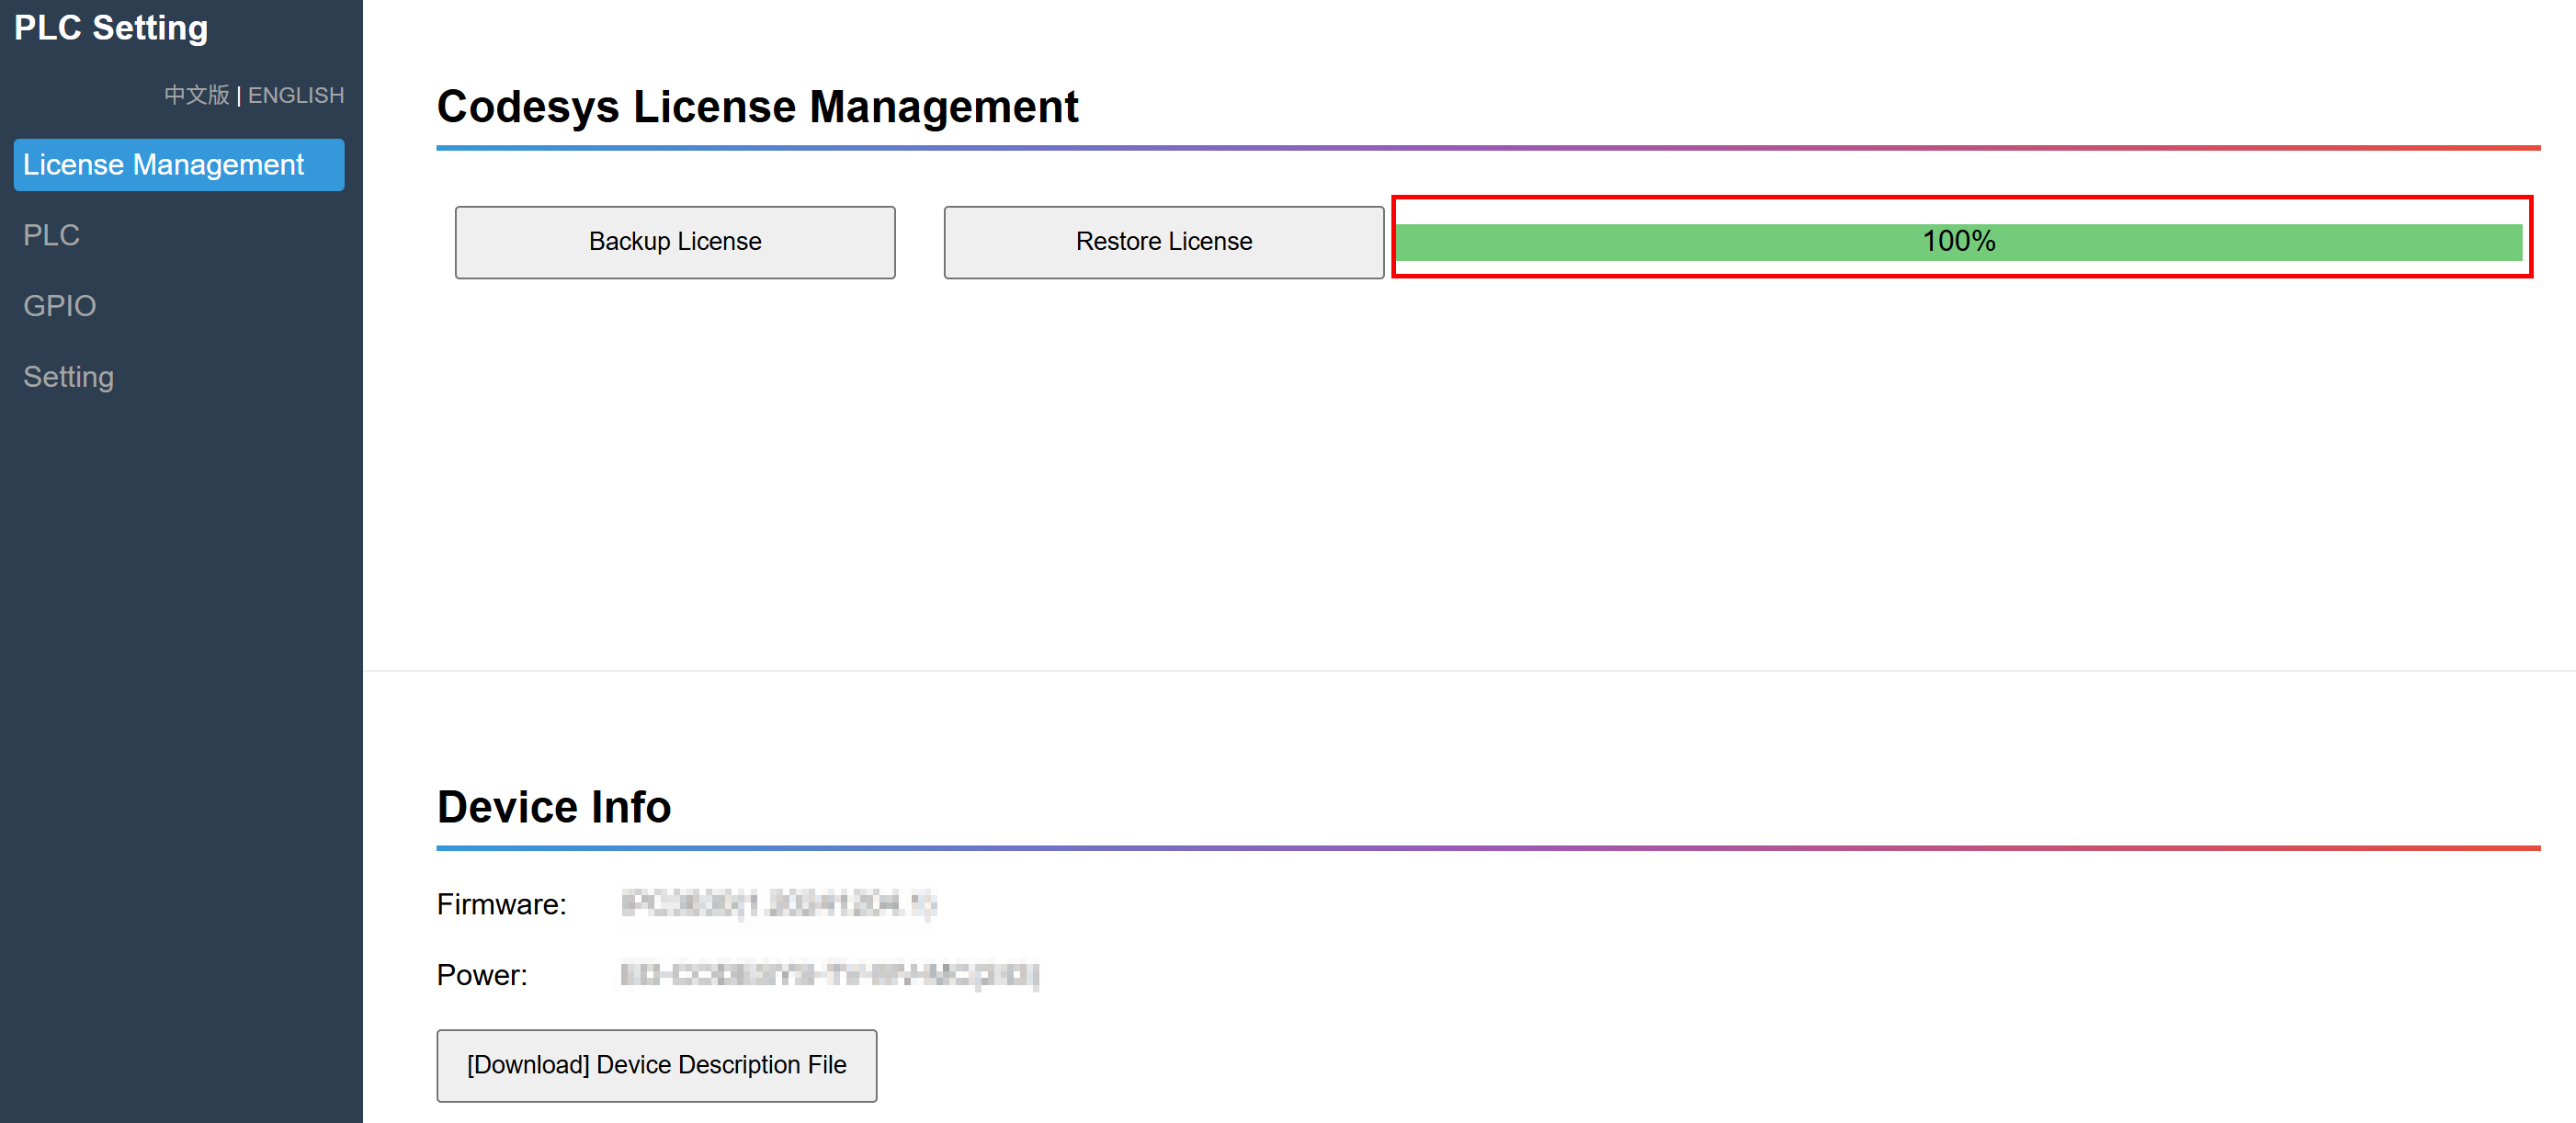This screenshot has width=2576, height=1123.
Task: Open the PLC sidebar page
Action: pos(51,235)
